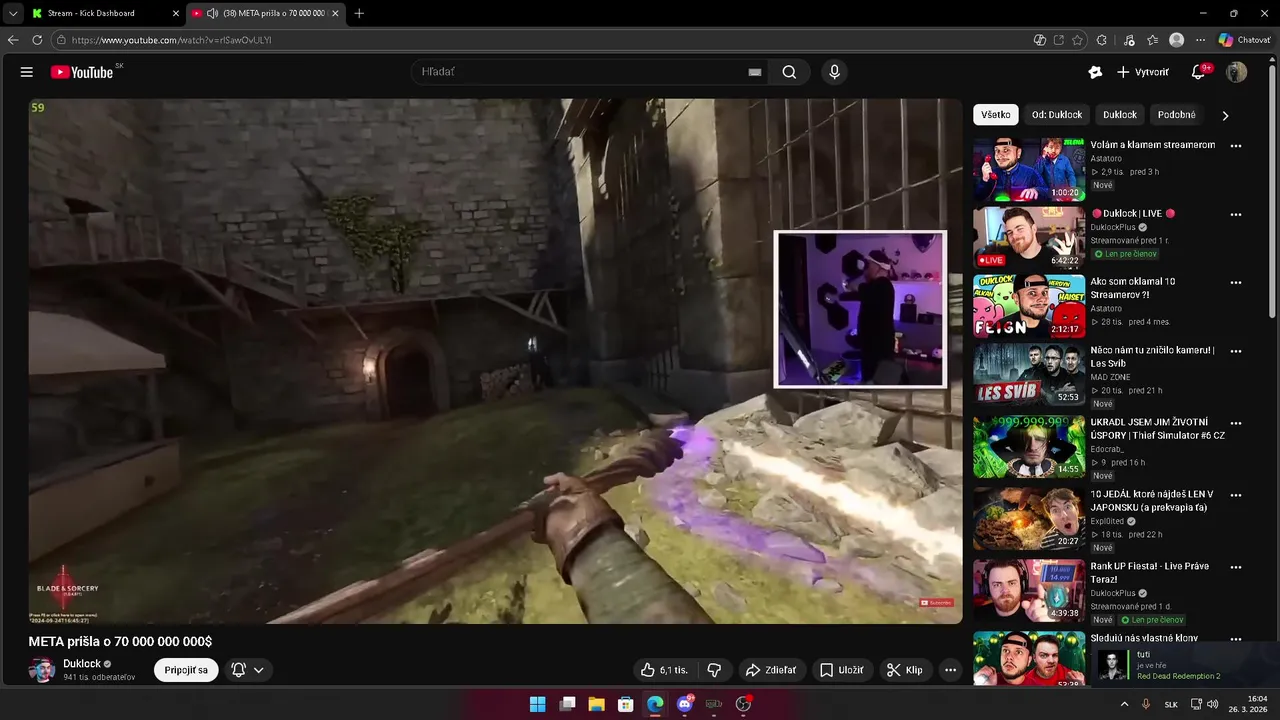Open Windows Start menu

click(x=537, y=704)
